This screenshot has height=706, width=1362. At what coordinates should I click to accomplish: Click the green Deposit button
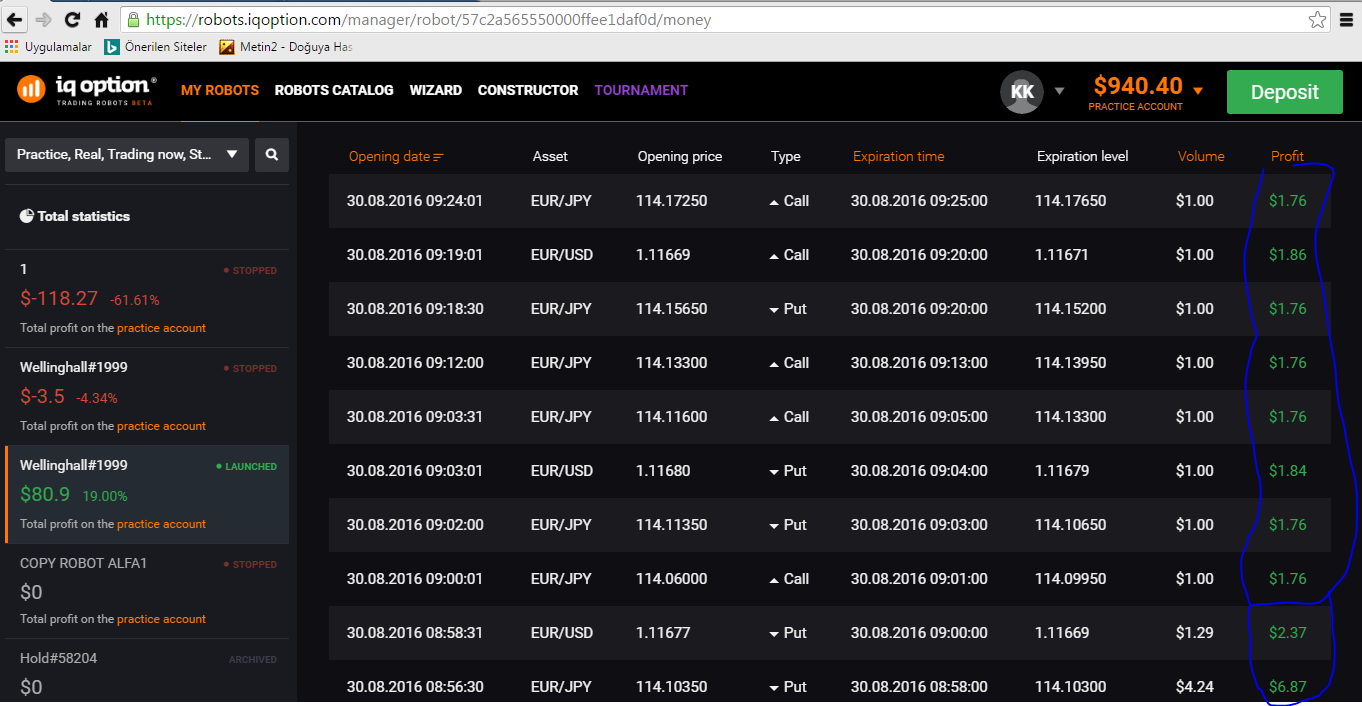(x=1285, y=92)
